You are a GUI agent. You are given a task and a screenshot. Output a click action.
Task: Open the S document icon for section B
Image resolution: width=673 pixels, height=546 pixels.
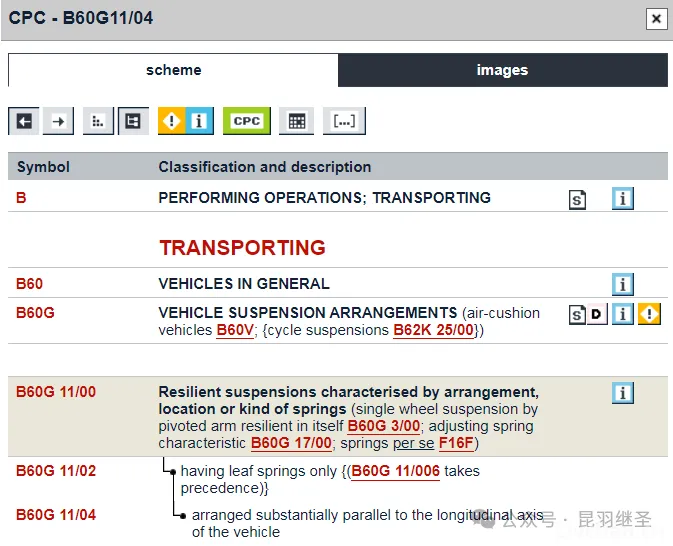(x=577, y=199)
